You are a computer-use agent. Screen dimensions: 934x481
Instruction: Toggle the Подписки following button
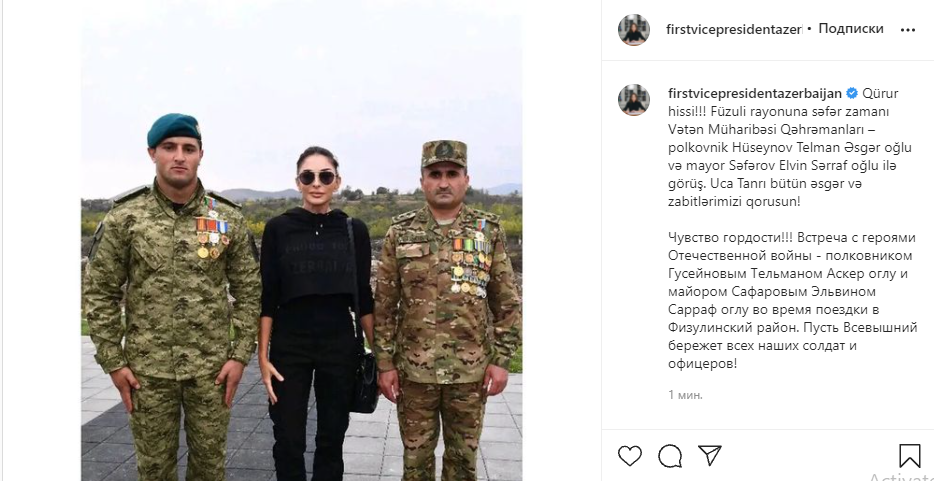(x=851, y=29)
